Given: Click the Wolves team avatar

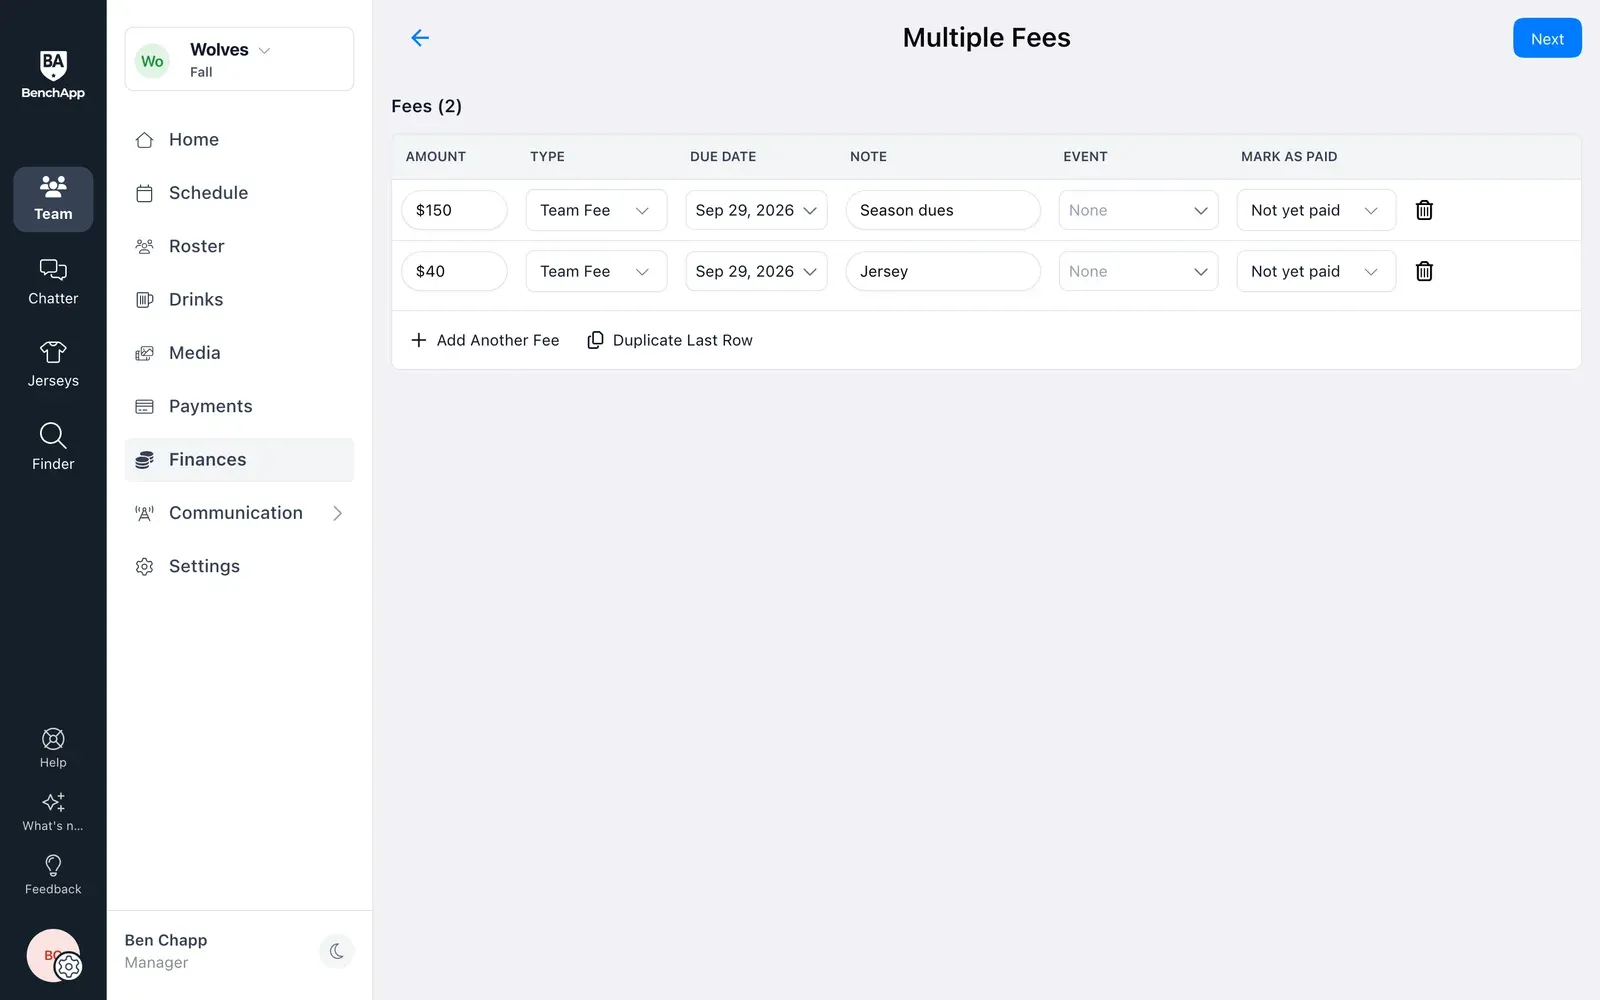Looking at the screenshot, I should 152,61.
